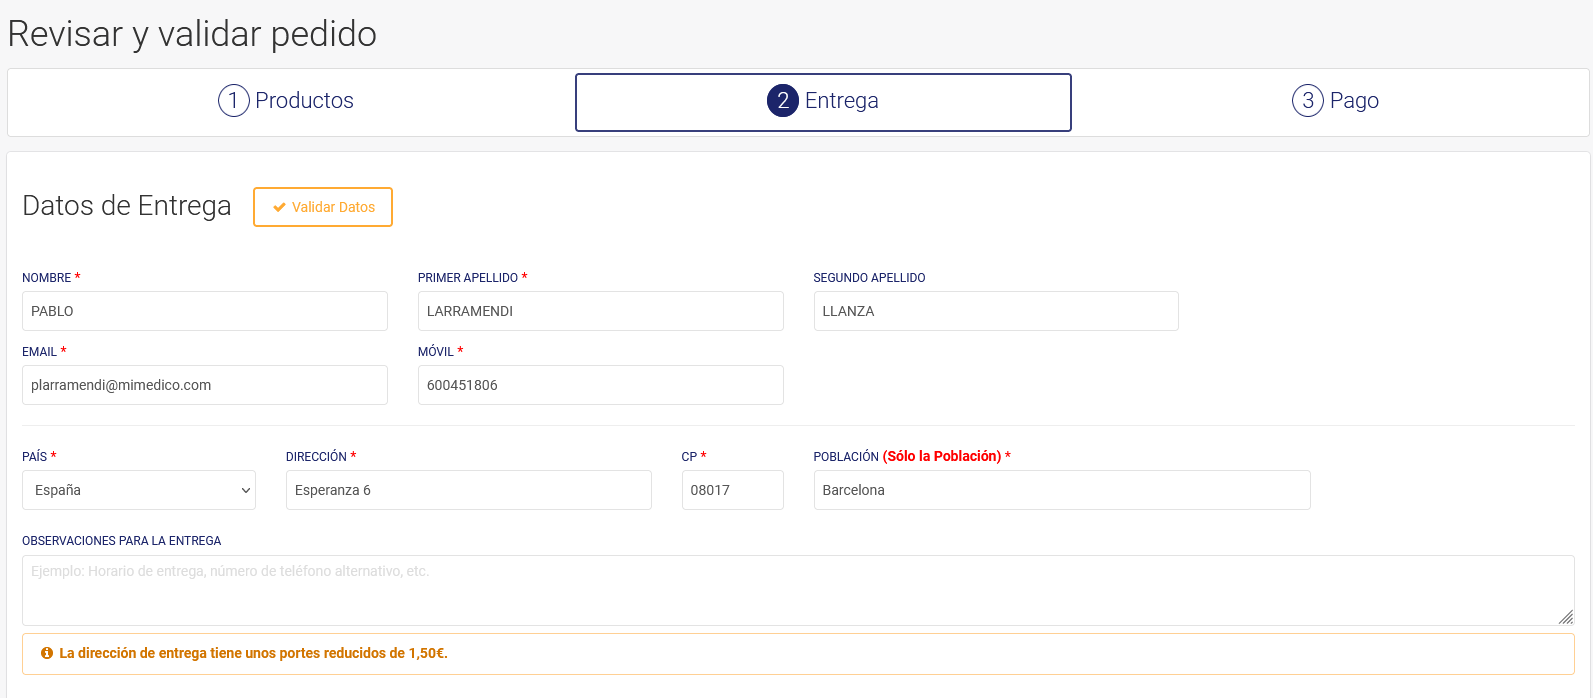Click the Segundo Apellido field with LLANZA

995,311
